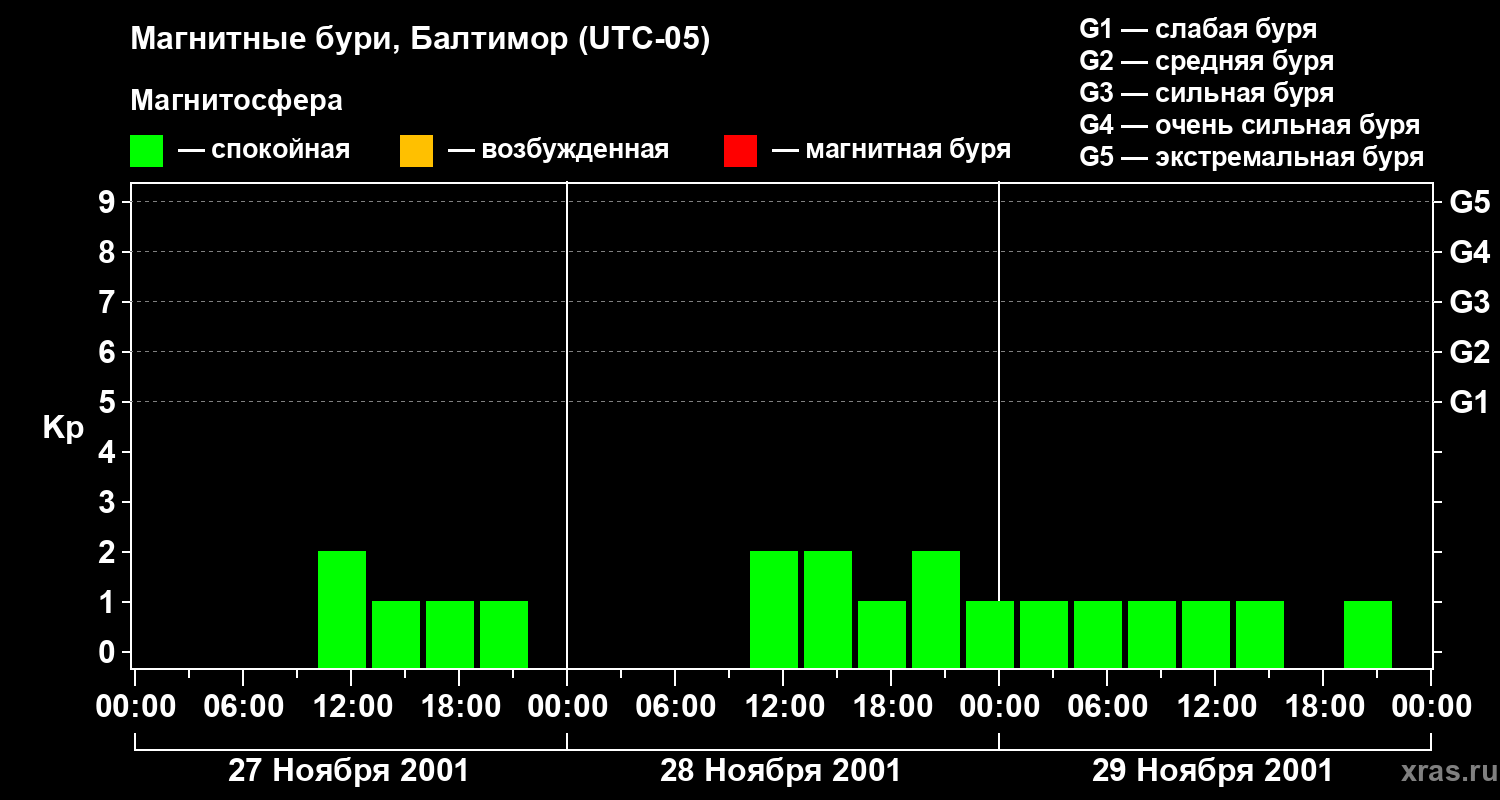Click the green 'спокойная' legend swatch
Screen dimensions: 1500x800
[146, 151]
